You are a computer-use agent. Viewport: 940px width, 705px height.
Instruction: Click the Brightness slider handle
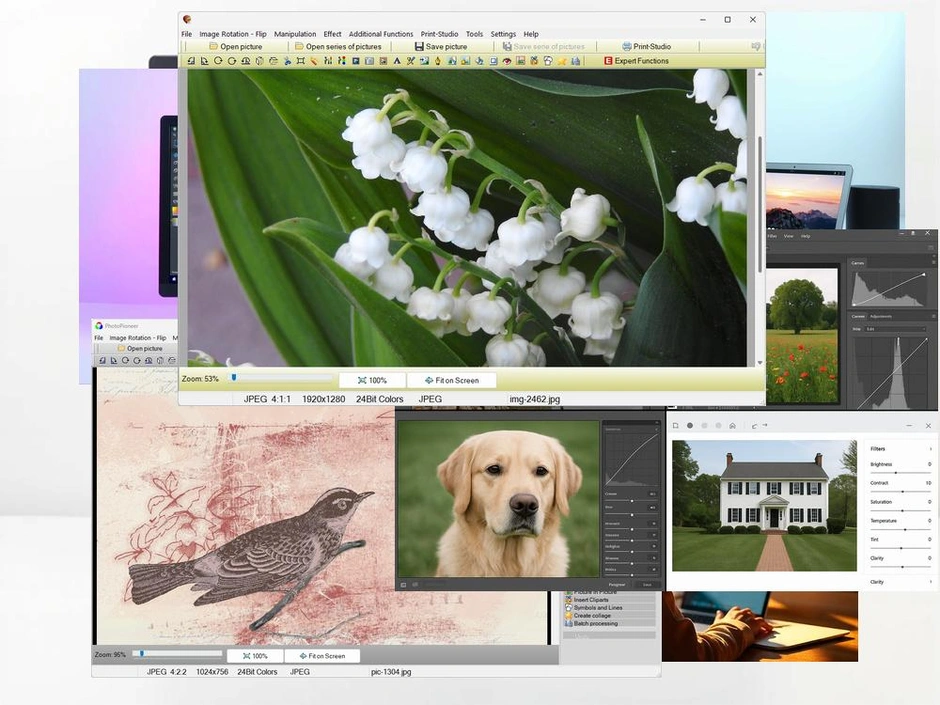(896, 472)
